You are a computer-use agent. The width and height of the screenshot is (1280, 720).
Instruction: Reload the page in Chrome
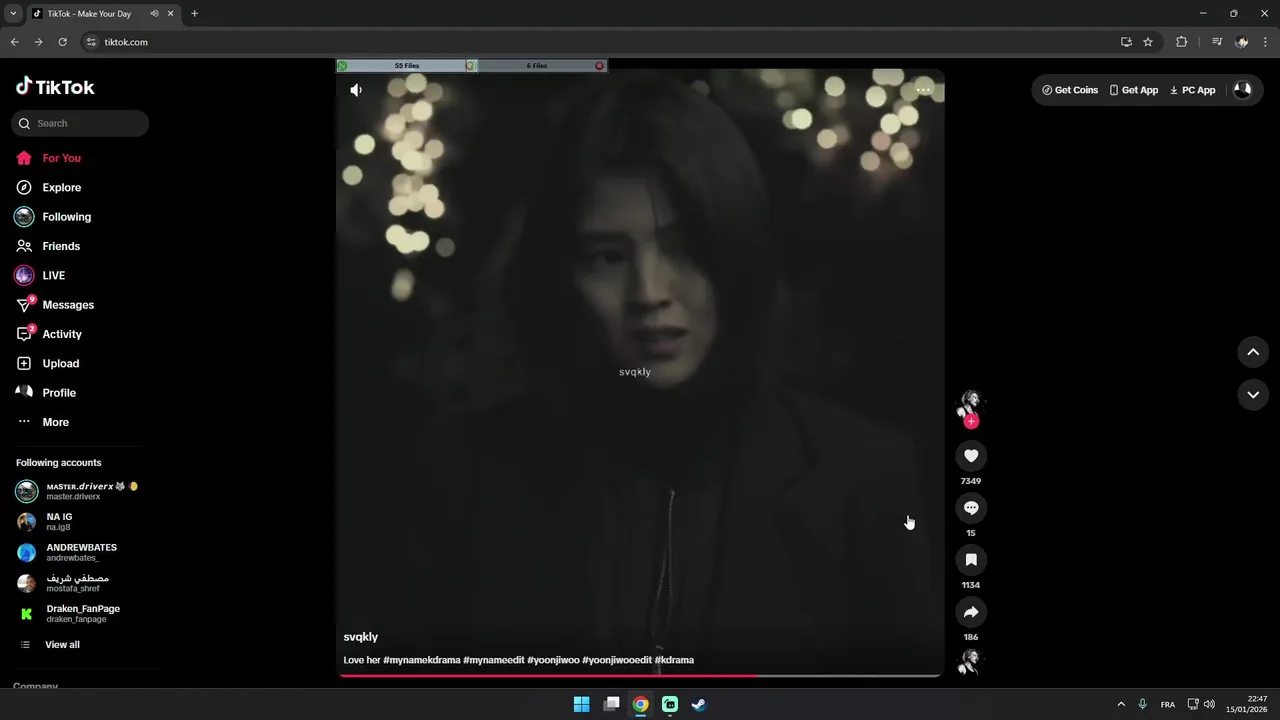(x=62, y=42)
